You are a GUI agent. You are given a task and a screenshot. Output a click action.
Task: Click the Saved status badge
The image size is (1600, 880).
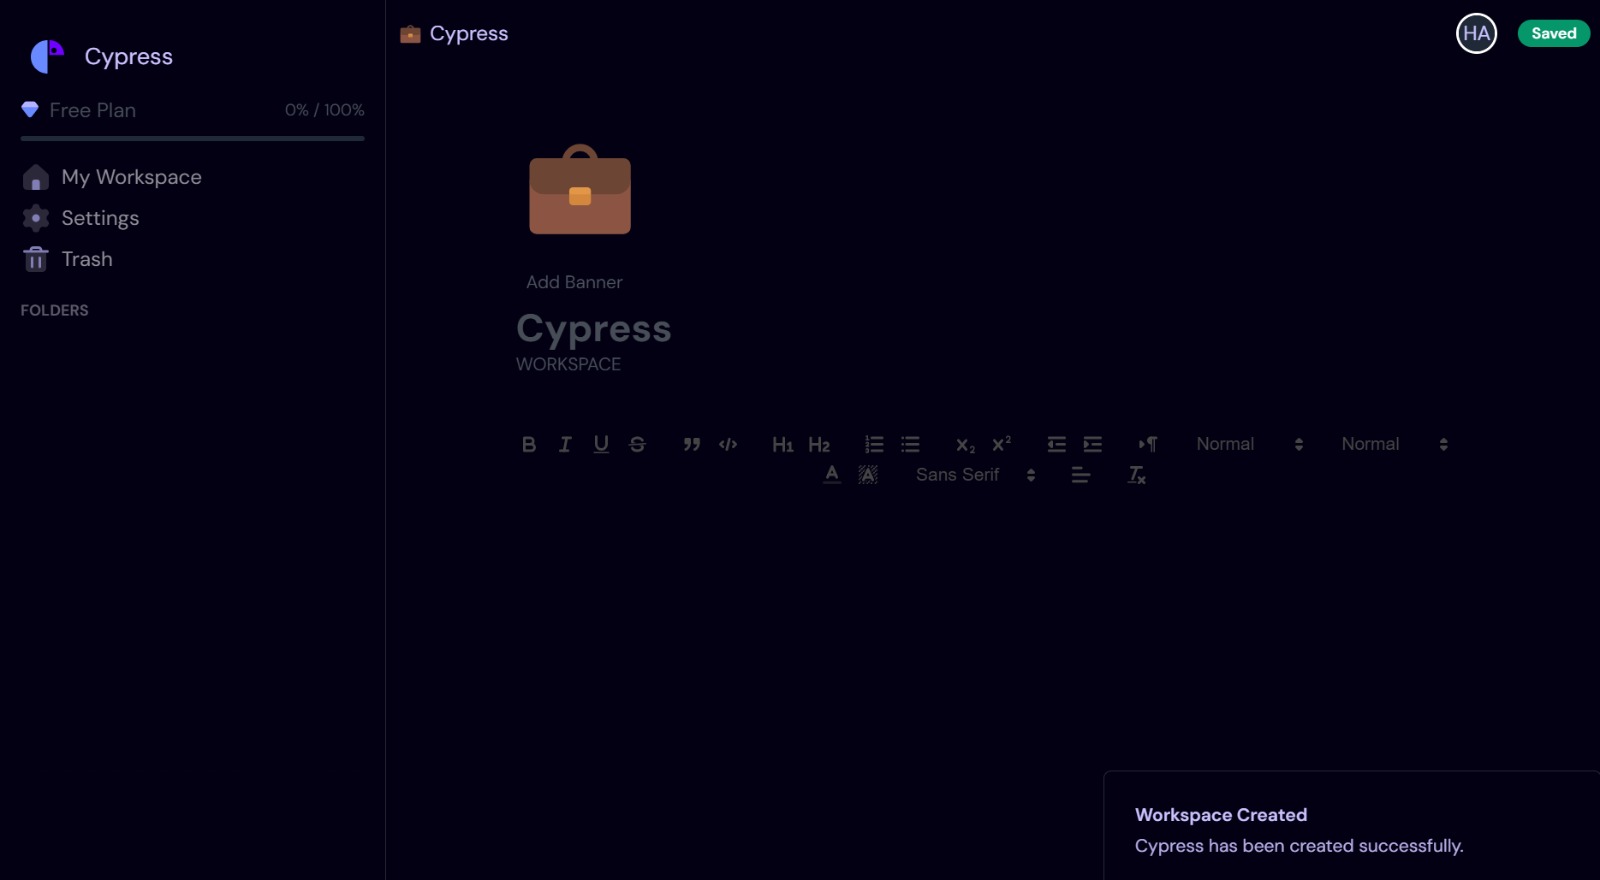click(x=1553, y=33)
